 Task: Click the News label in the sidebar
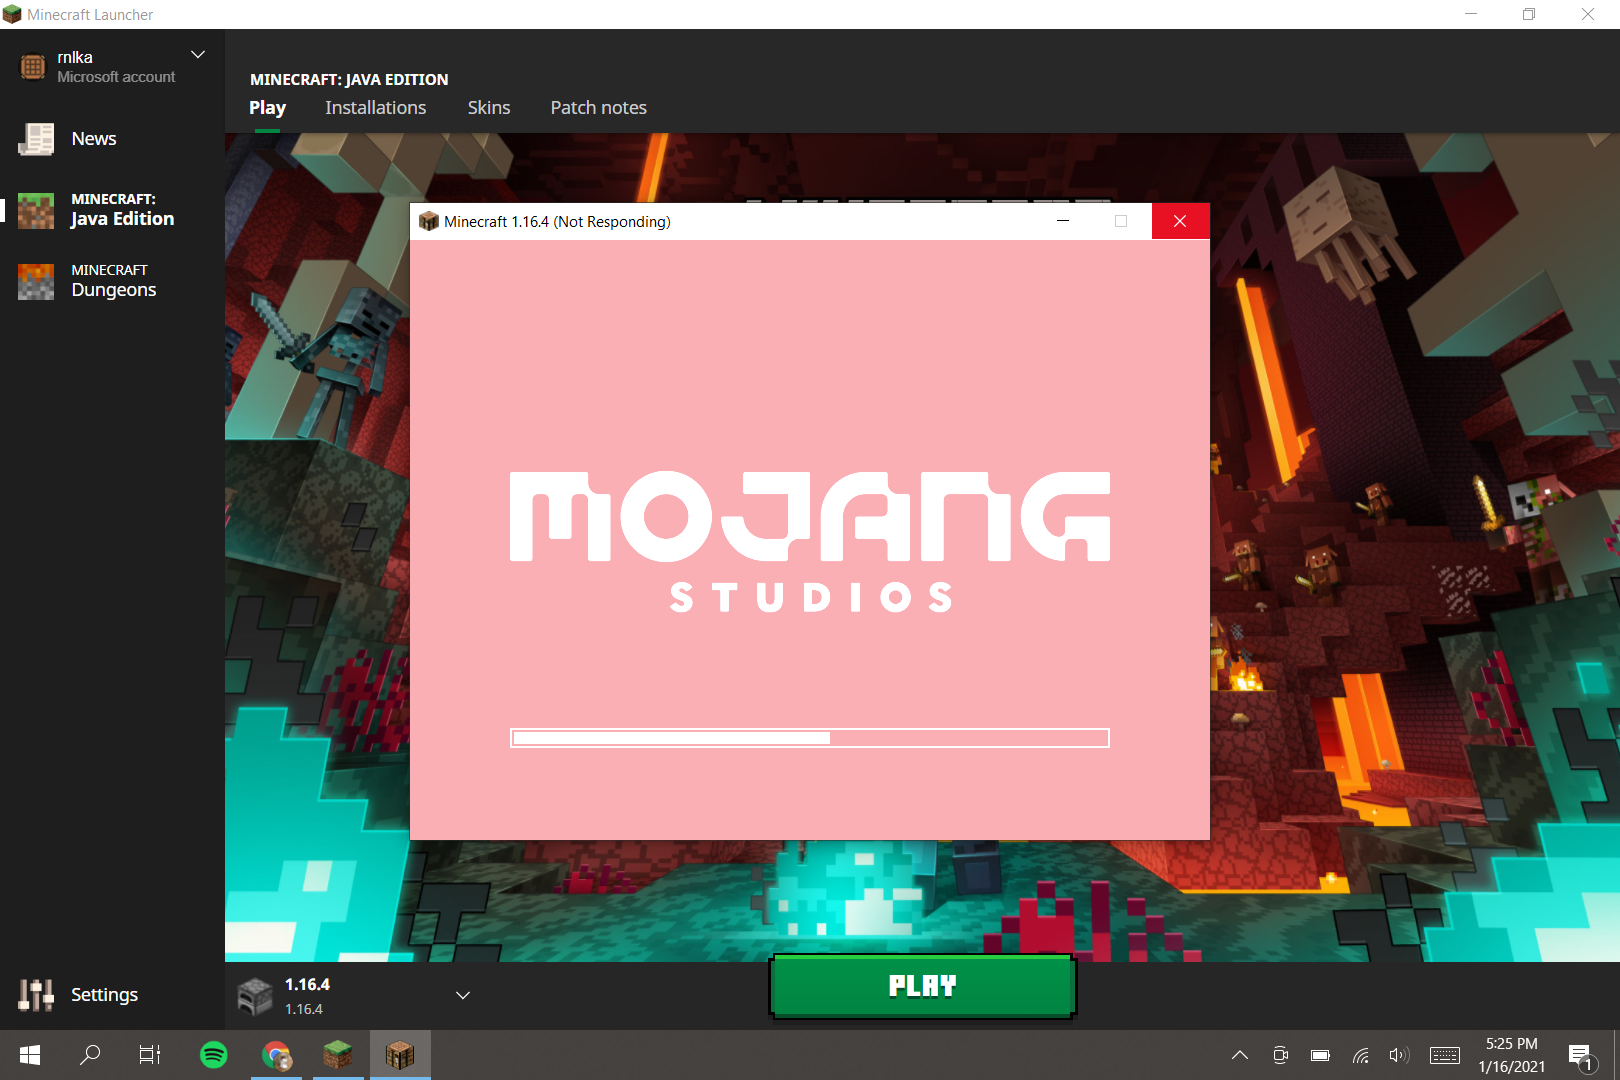pos(94,139)
